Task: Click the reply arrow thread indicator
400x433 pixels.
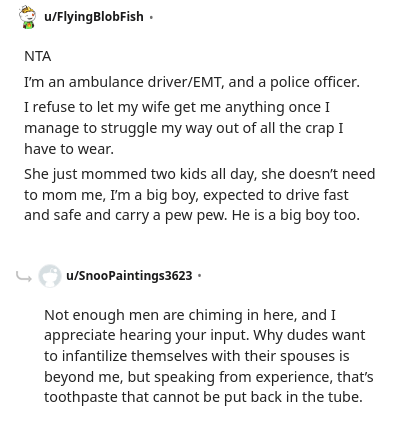Action: click(24, 276)
